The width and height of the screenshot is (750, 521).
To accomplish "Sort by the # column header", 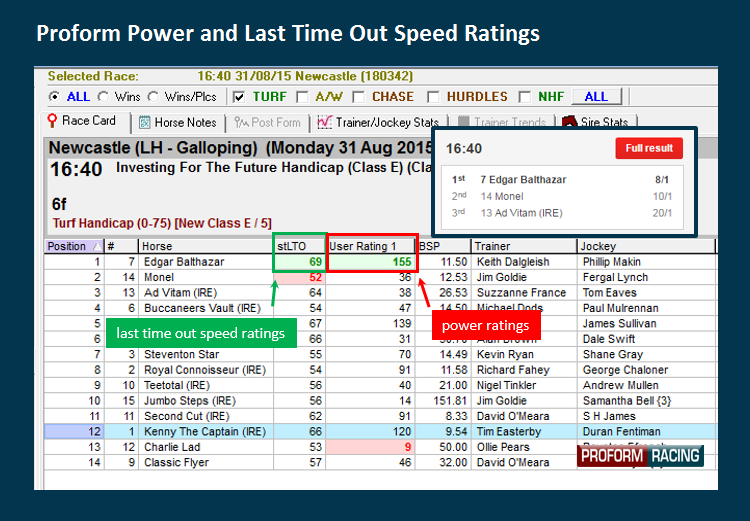I will click(x=121, y=246).
